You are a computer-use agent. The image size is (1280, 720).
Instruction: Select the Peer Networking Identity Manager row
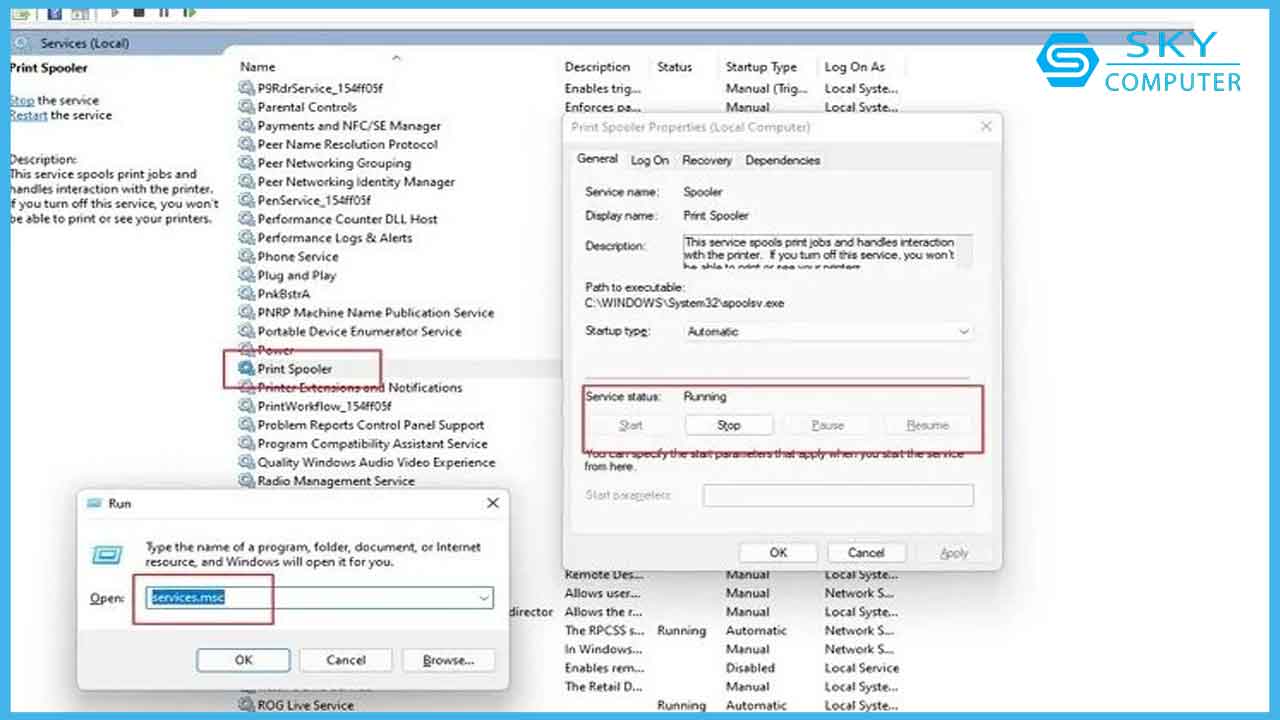[x=356, y=182]
